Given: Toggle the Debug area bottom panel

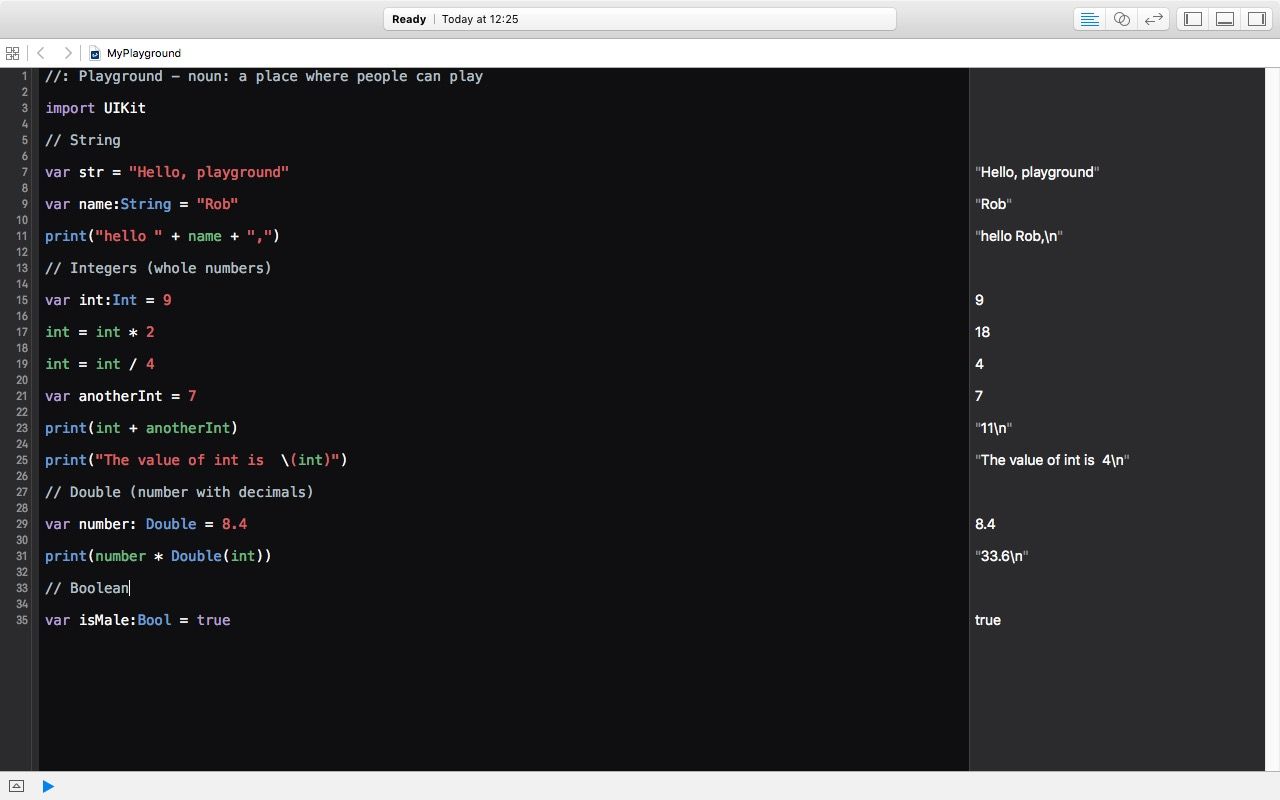Looking at the screenshot, I should (1225, 19).
